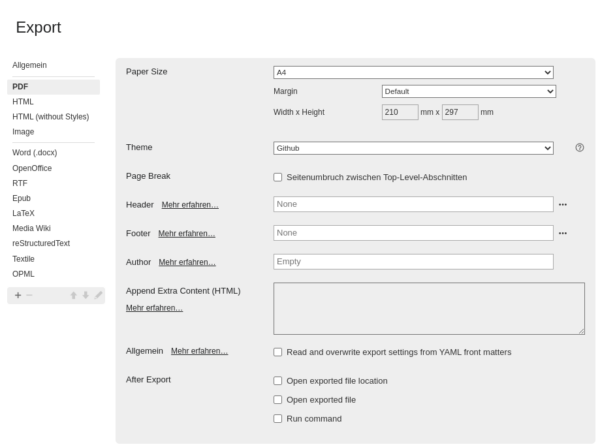The width and height of the screenshot is (600, 447).
Task: Click the move up arrow icon
Action: pos(73,295)
